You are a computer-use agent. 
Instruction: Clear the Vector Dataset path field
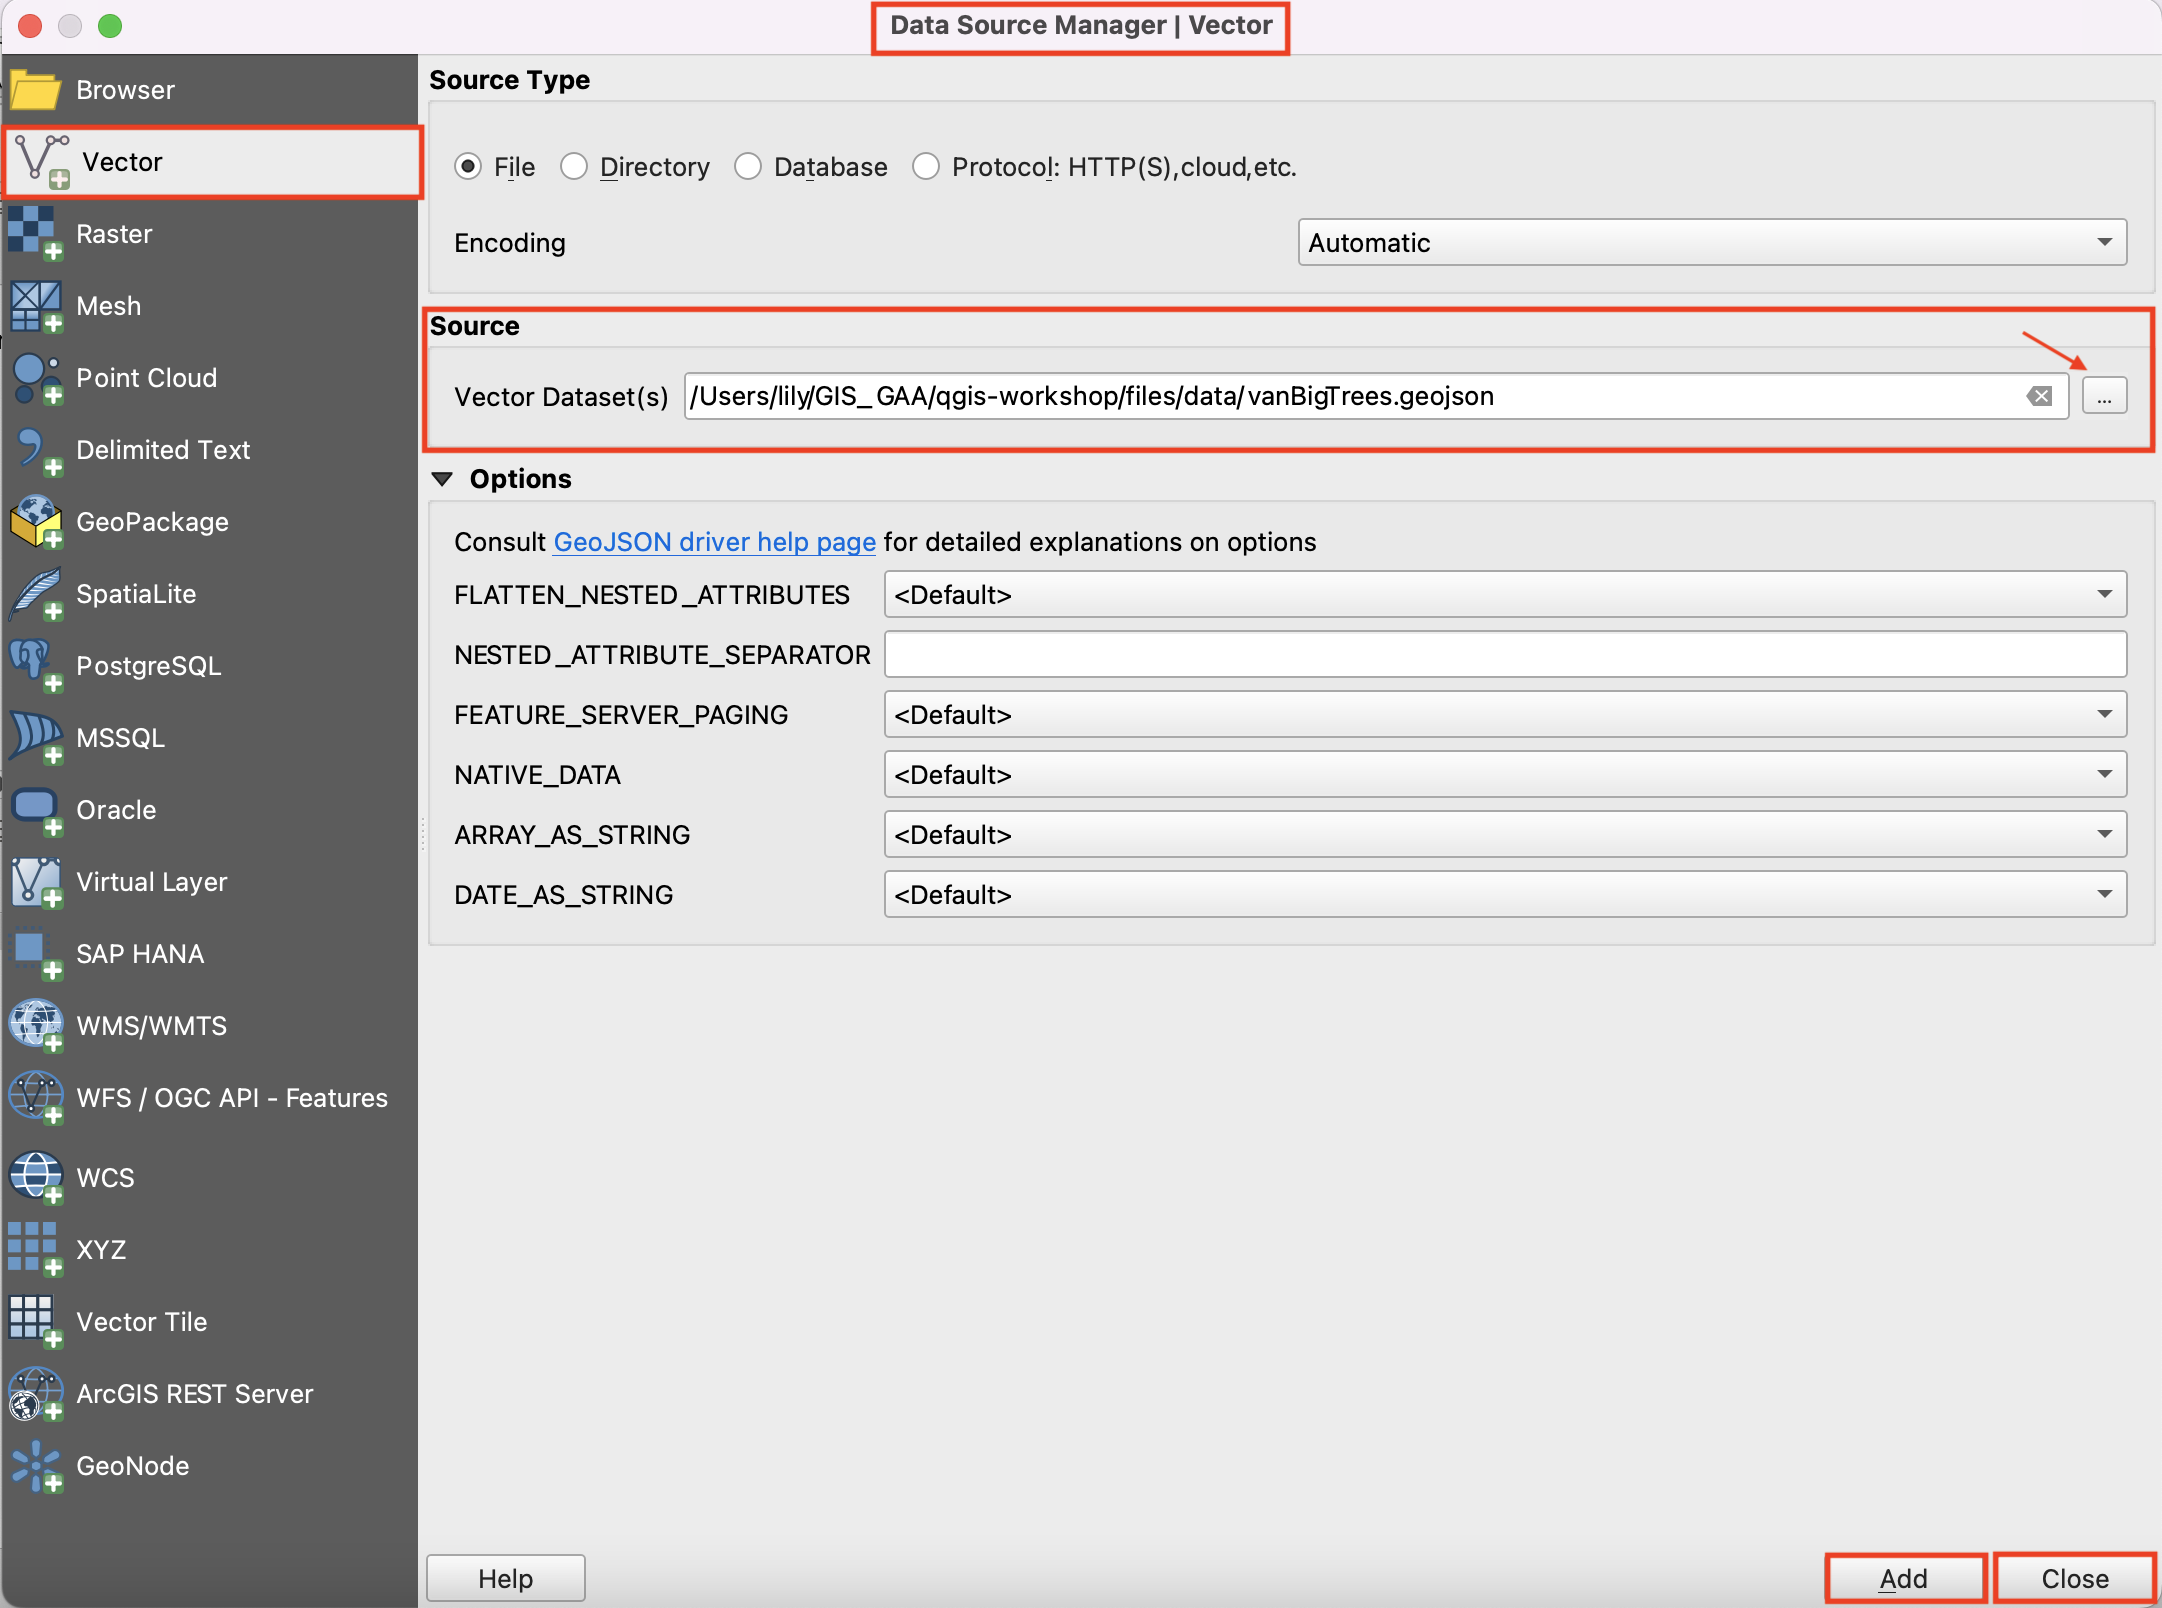[2039, 396]
